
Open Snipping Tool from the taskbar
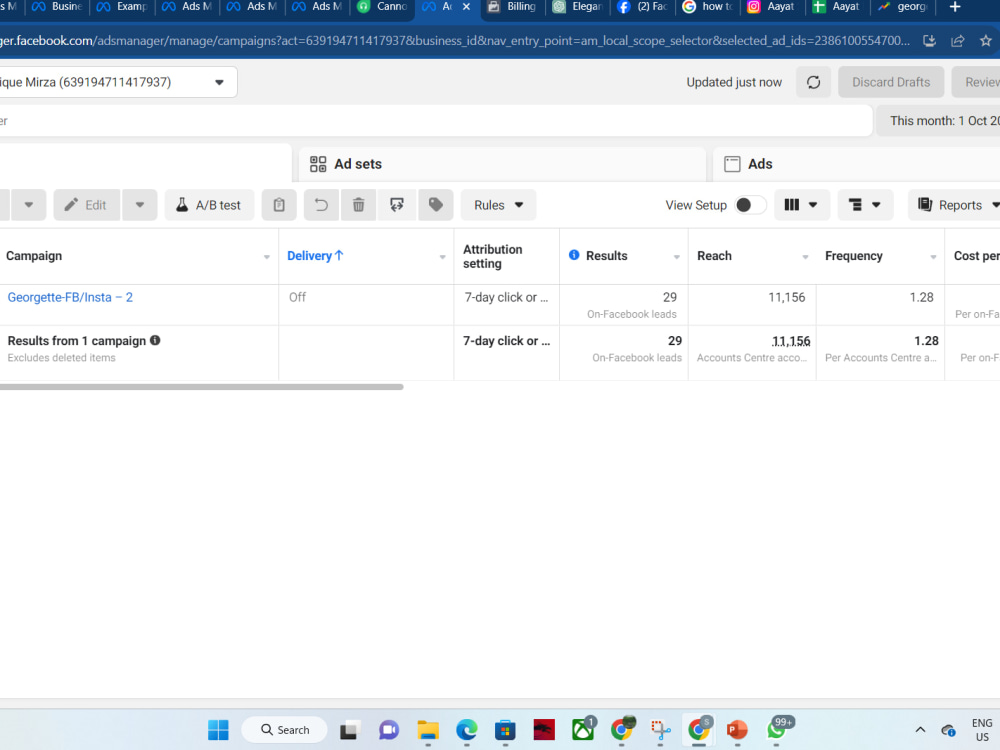660,730
